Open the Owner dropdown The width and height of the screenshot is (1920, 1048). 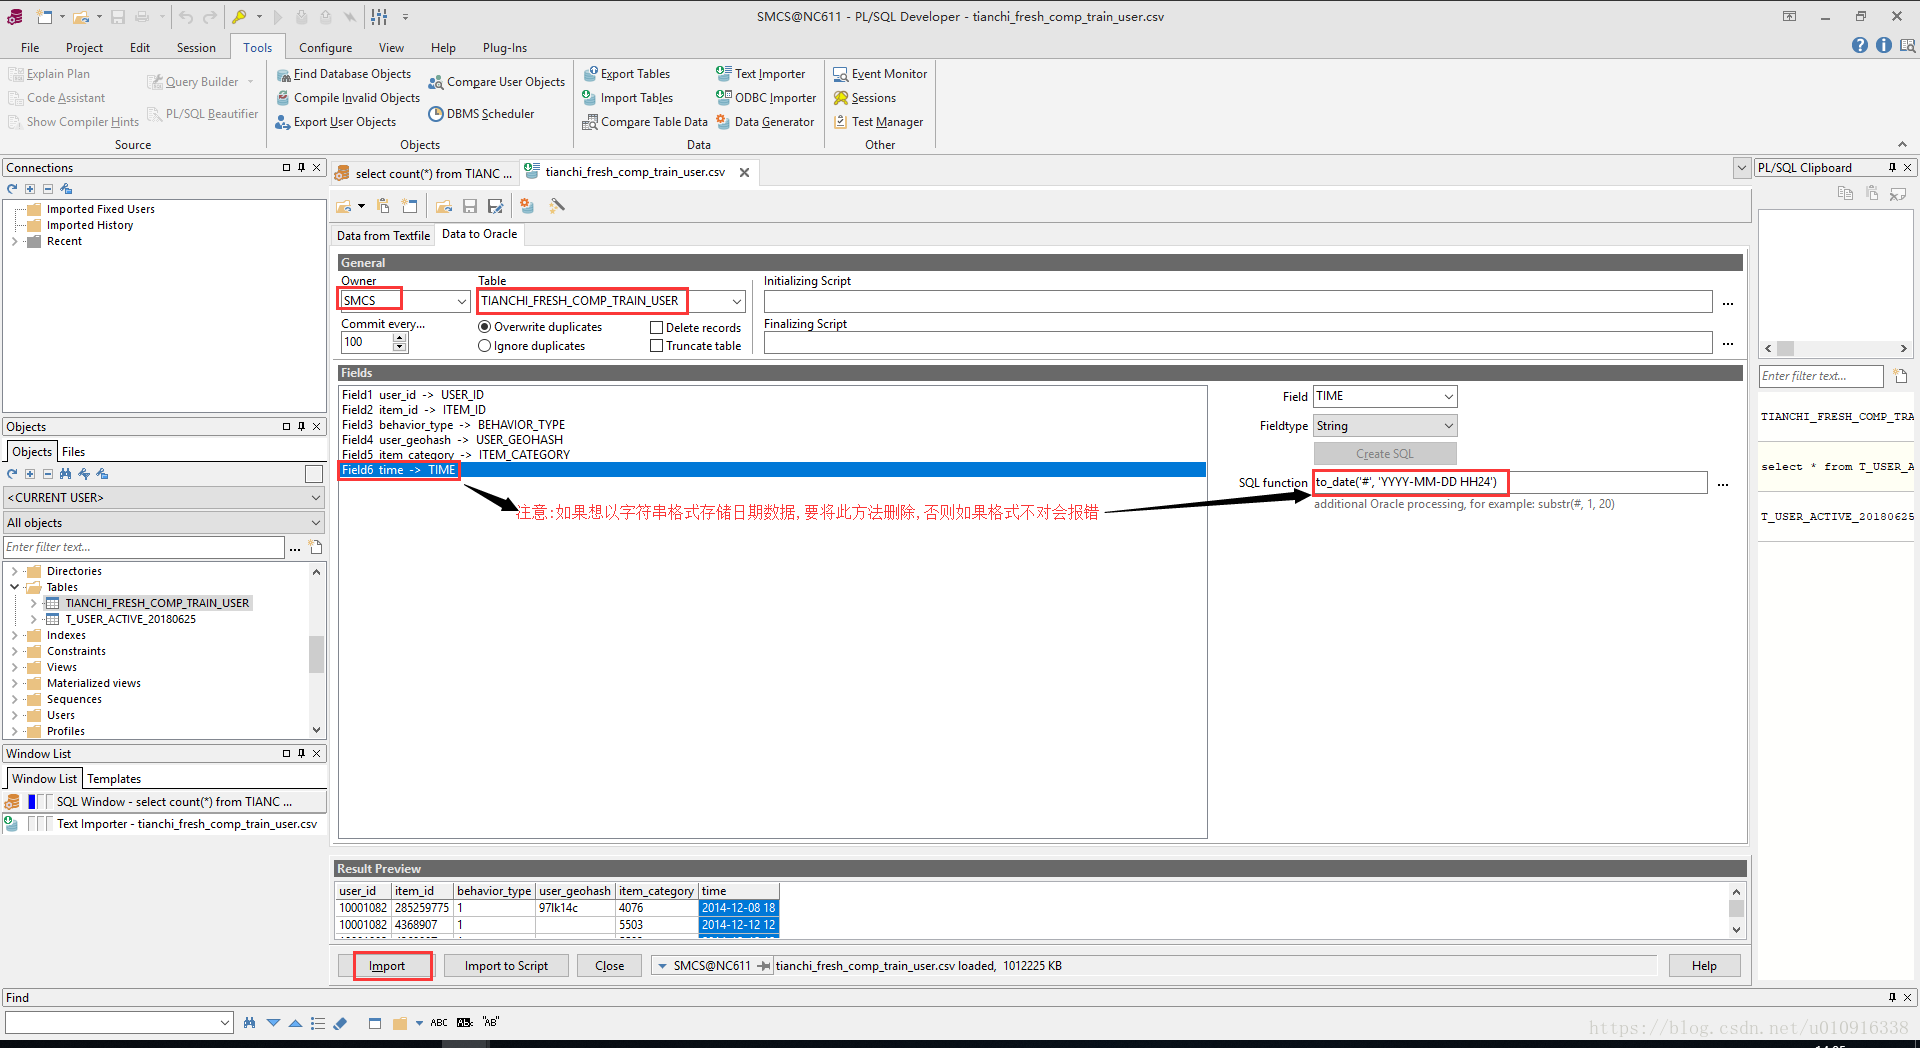(462, 301)
